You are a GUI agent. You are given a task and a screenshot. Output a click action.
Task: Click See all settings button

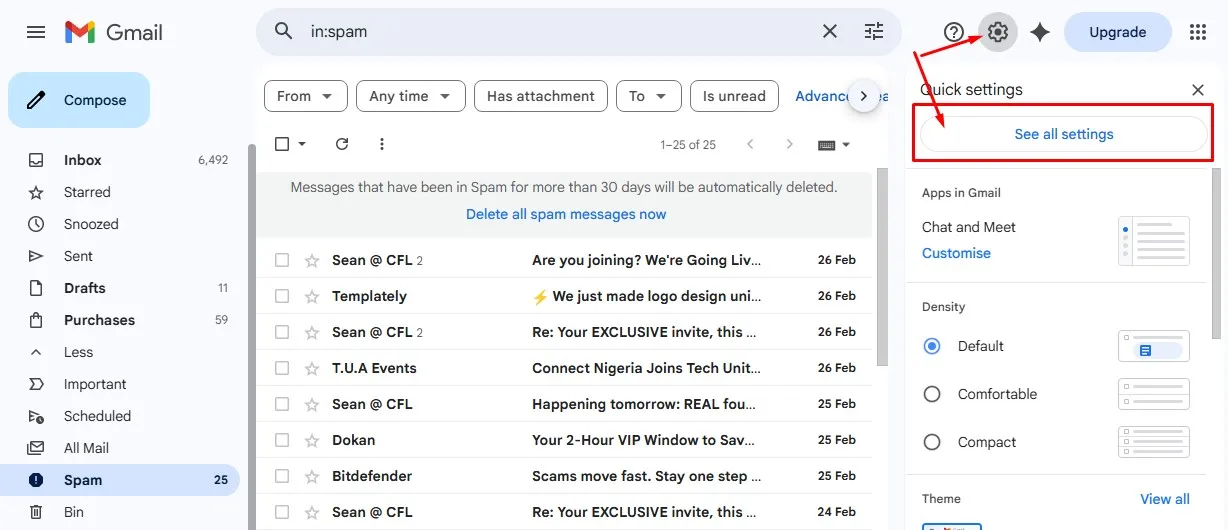click(x=1064, y=134)
